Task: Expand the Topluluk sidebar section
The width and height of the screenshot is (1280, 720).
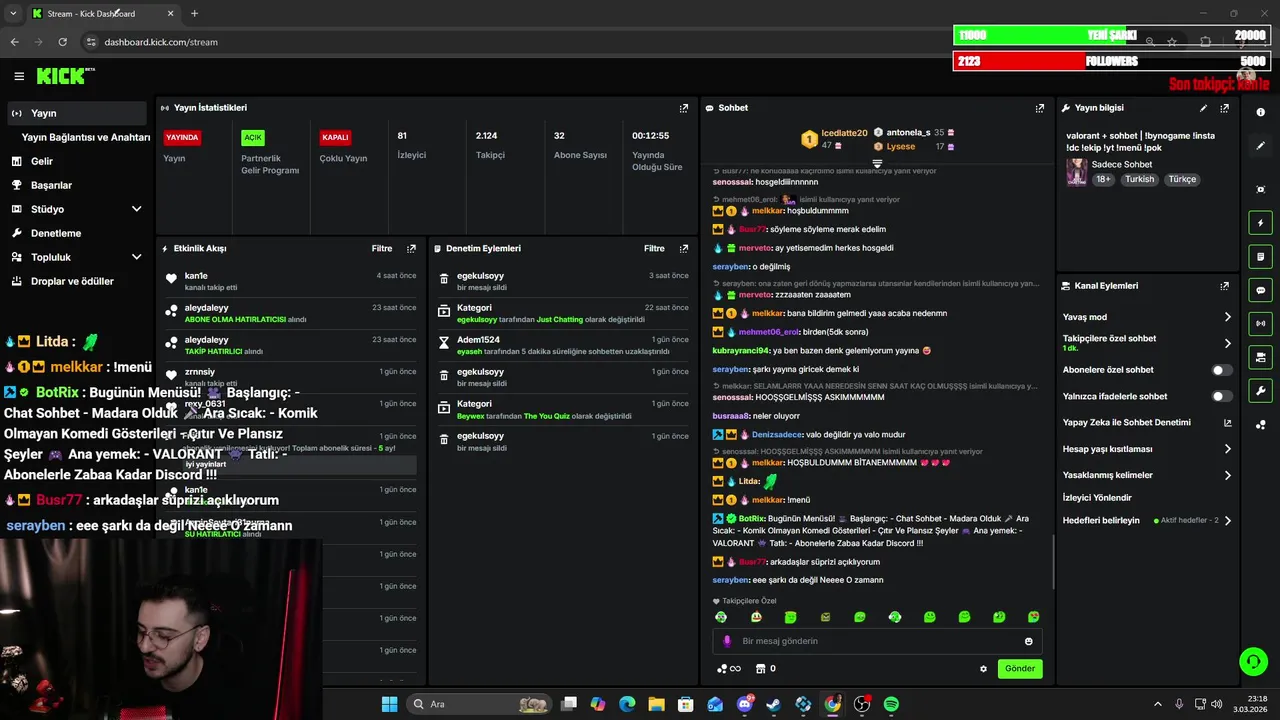Action: pos(136,257)
